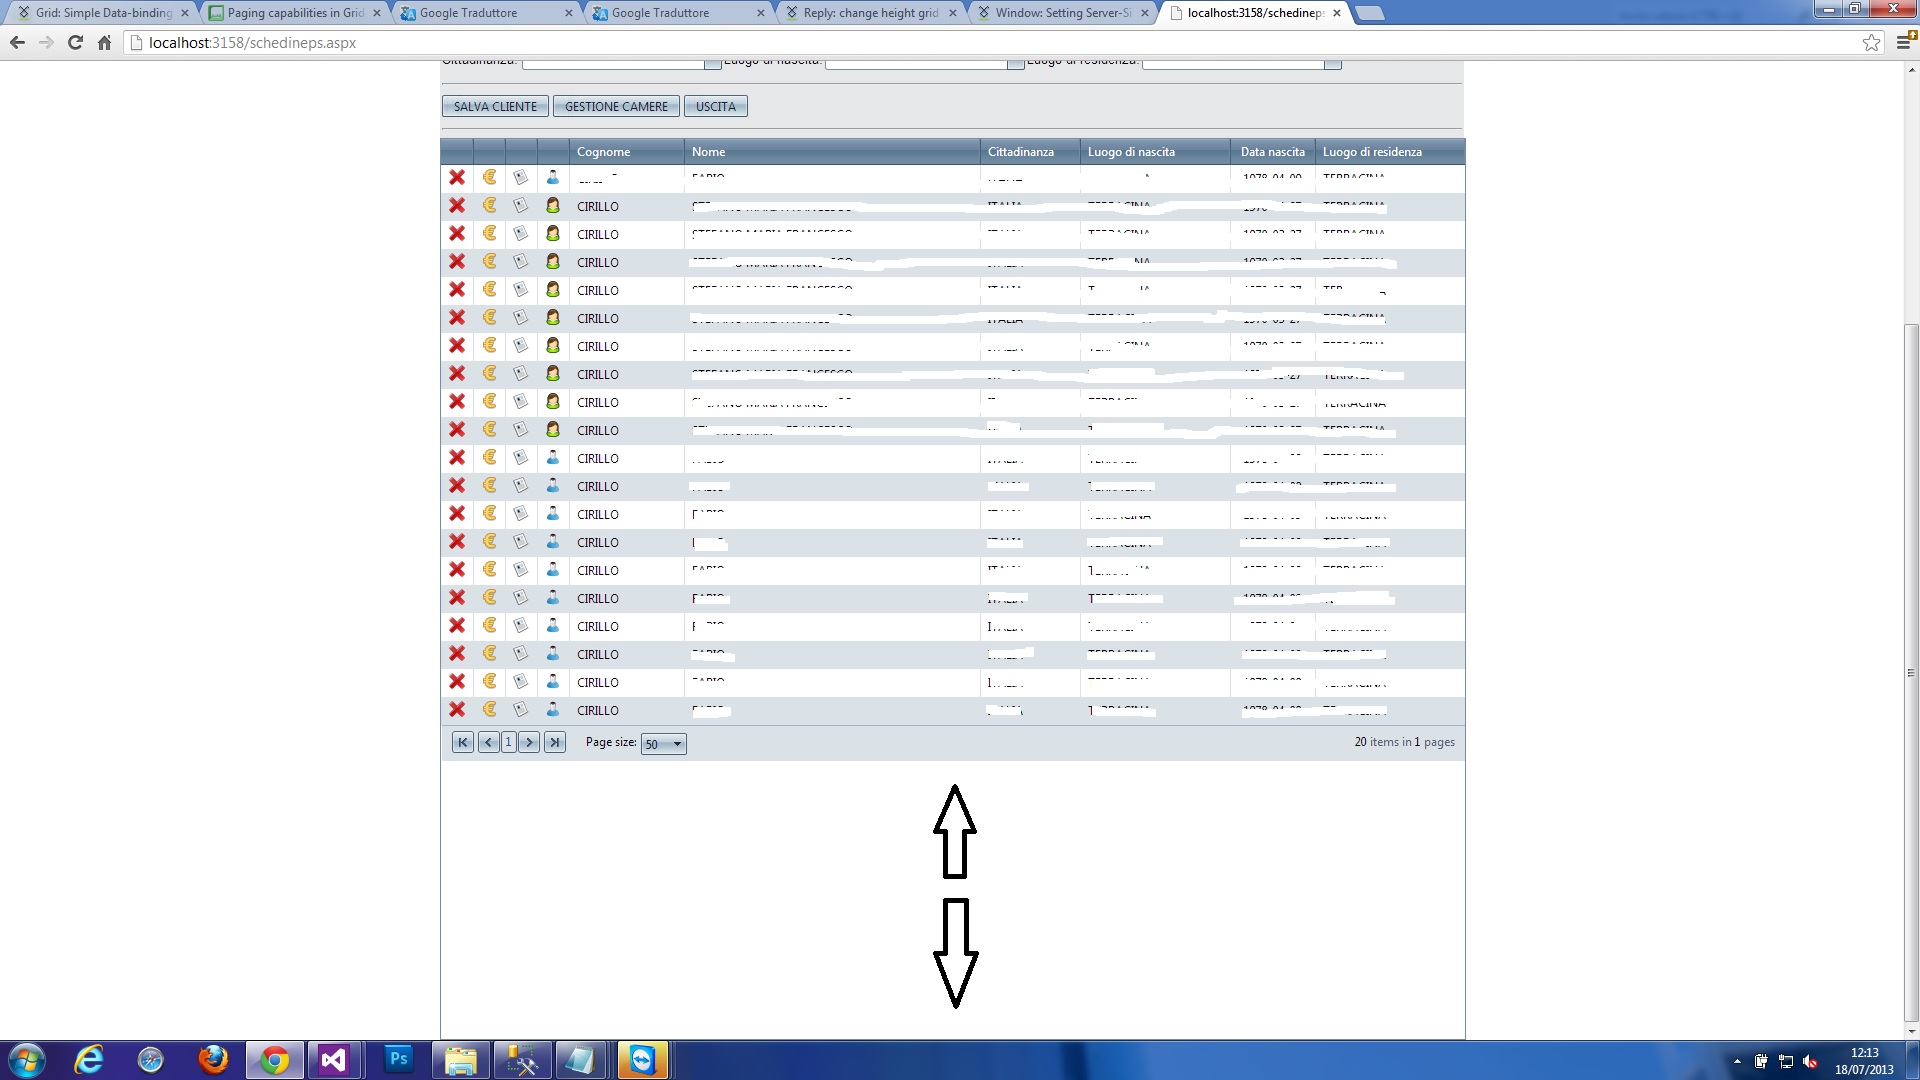Click the USCITA button

pyautogui.click(x=716, y=106)
